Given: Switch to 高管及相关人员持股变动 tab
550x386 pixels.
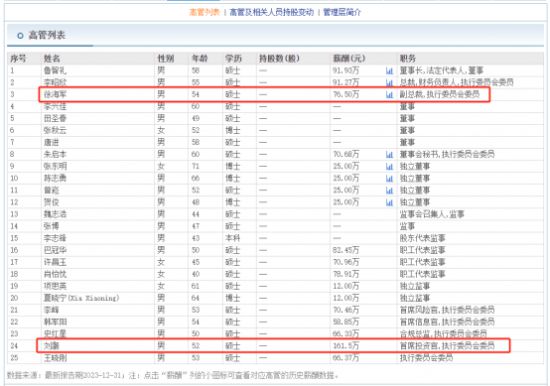Looking at the screenshot, I should tap(271, 12).
